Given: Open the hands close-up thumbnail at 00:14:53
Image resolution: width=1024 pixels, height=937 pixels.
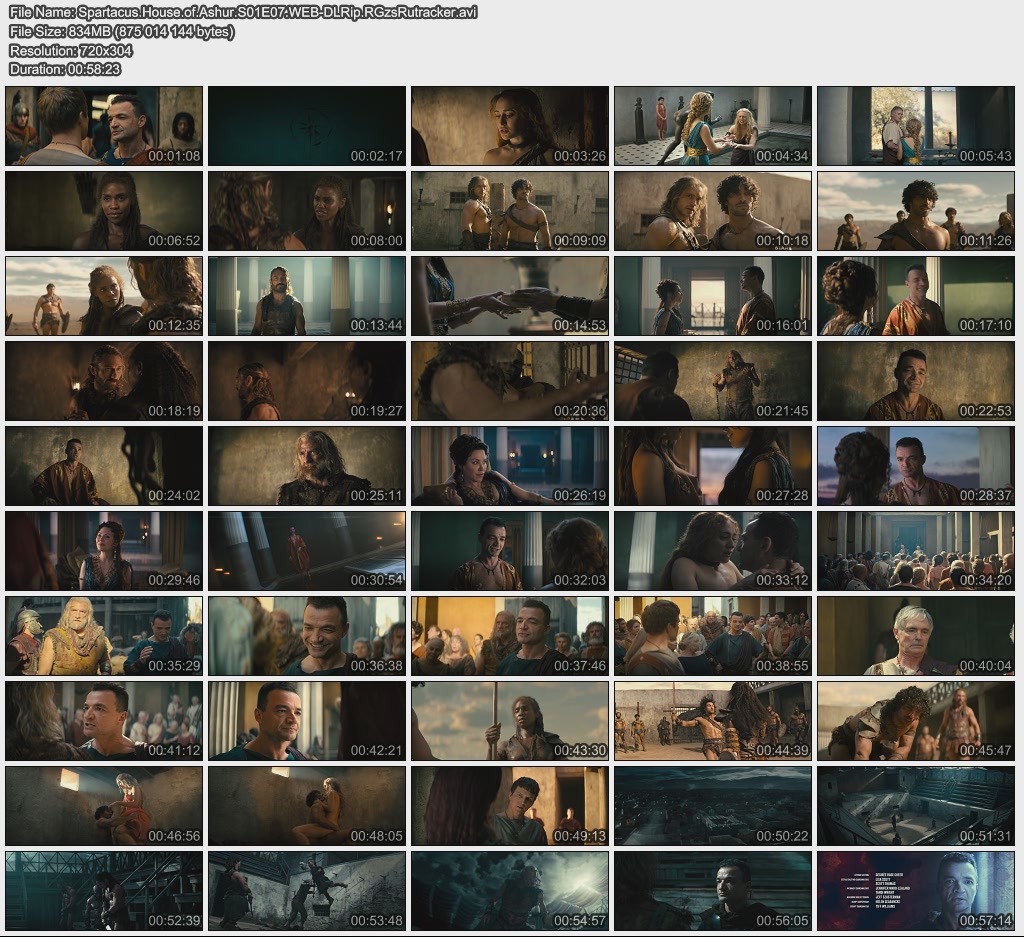Looking at the screenshot, I should click(510, 296).
